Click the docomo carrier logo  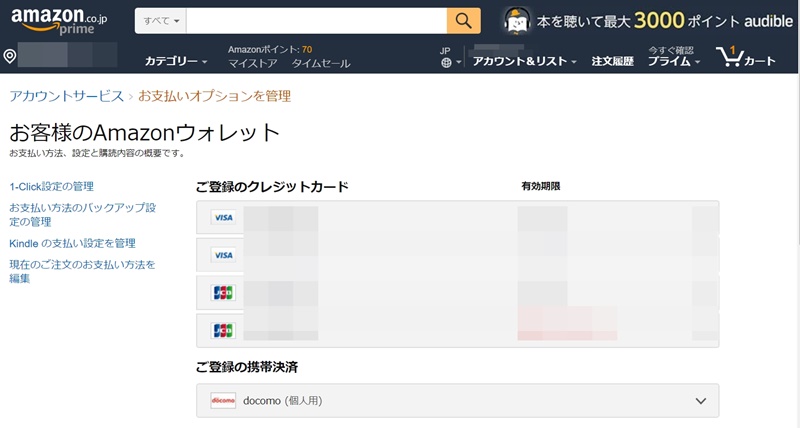pos(223,401)
